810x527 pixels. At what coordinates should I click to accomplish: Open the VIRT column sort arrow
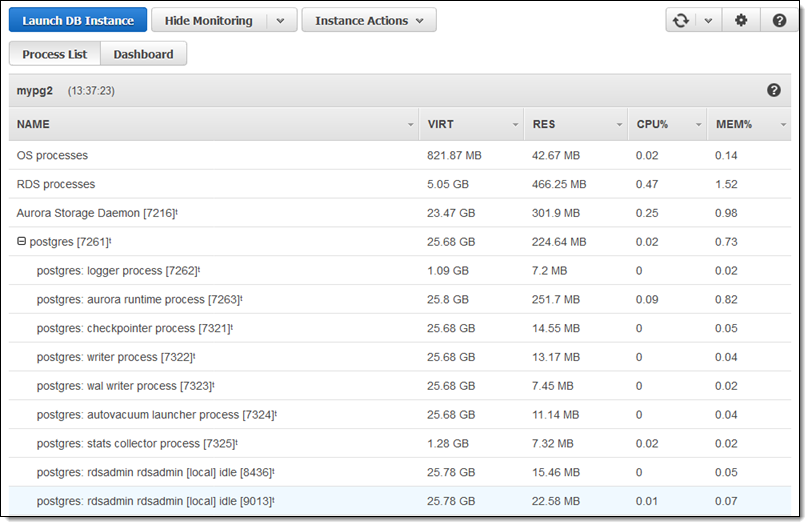516,125
